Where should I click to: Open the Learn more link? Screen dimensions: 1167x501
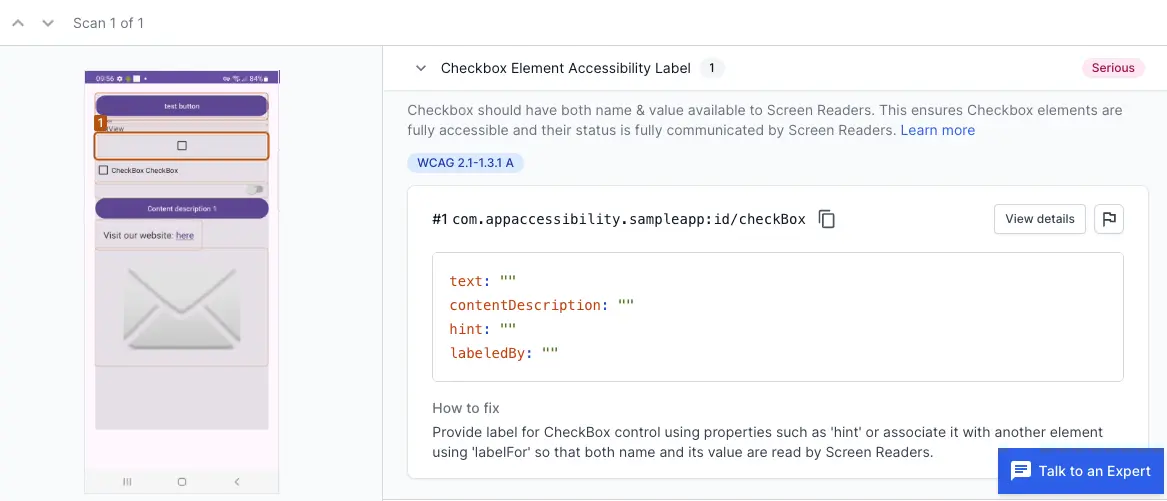[x=937, y=130]
